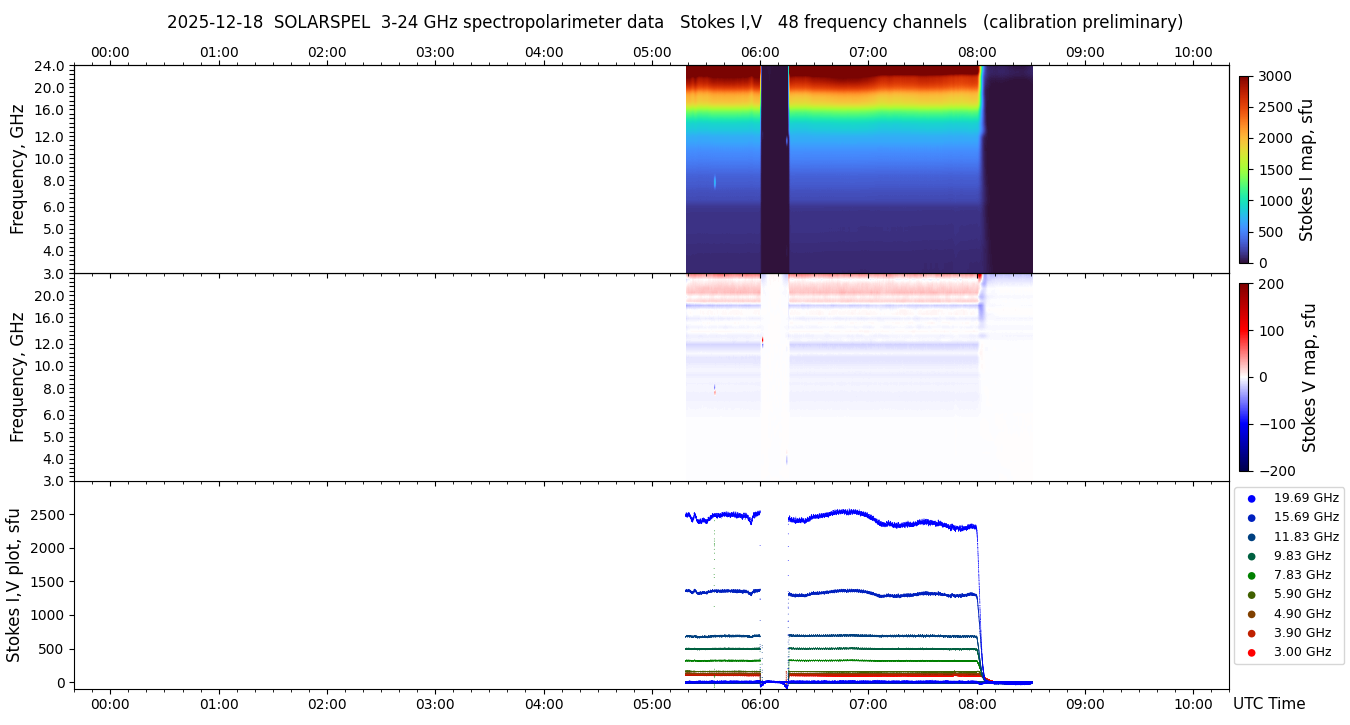1350x725 pixels.
Task: Click the Stokes I map colorbar
Action: click(1244, 169)
